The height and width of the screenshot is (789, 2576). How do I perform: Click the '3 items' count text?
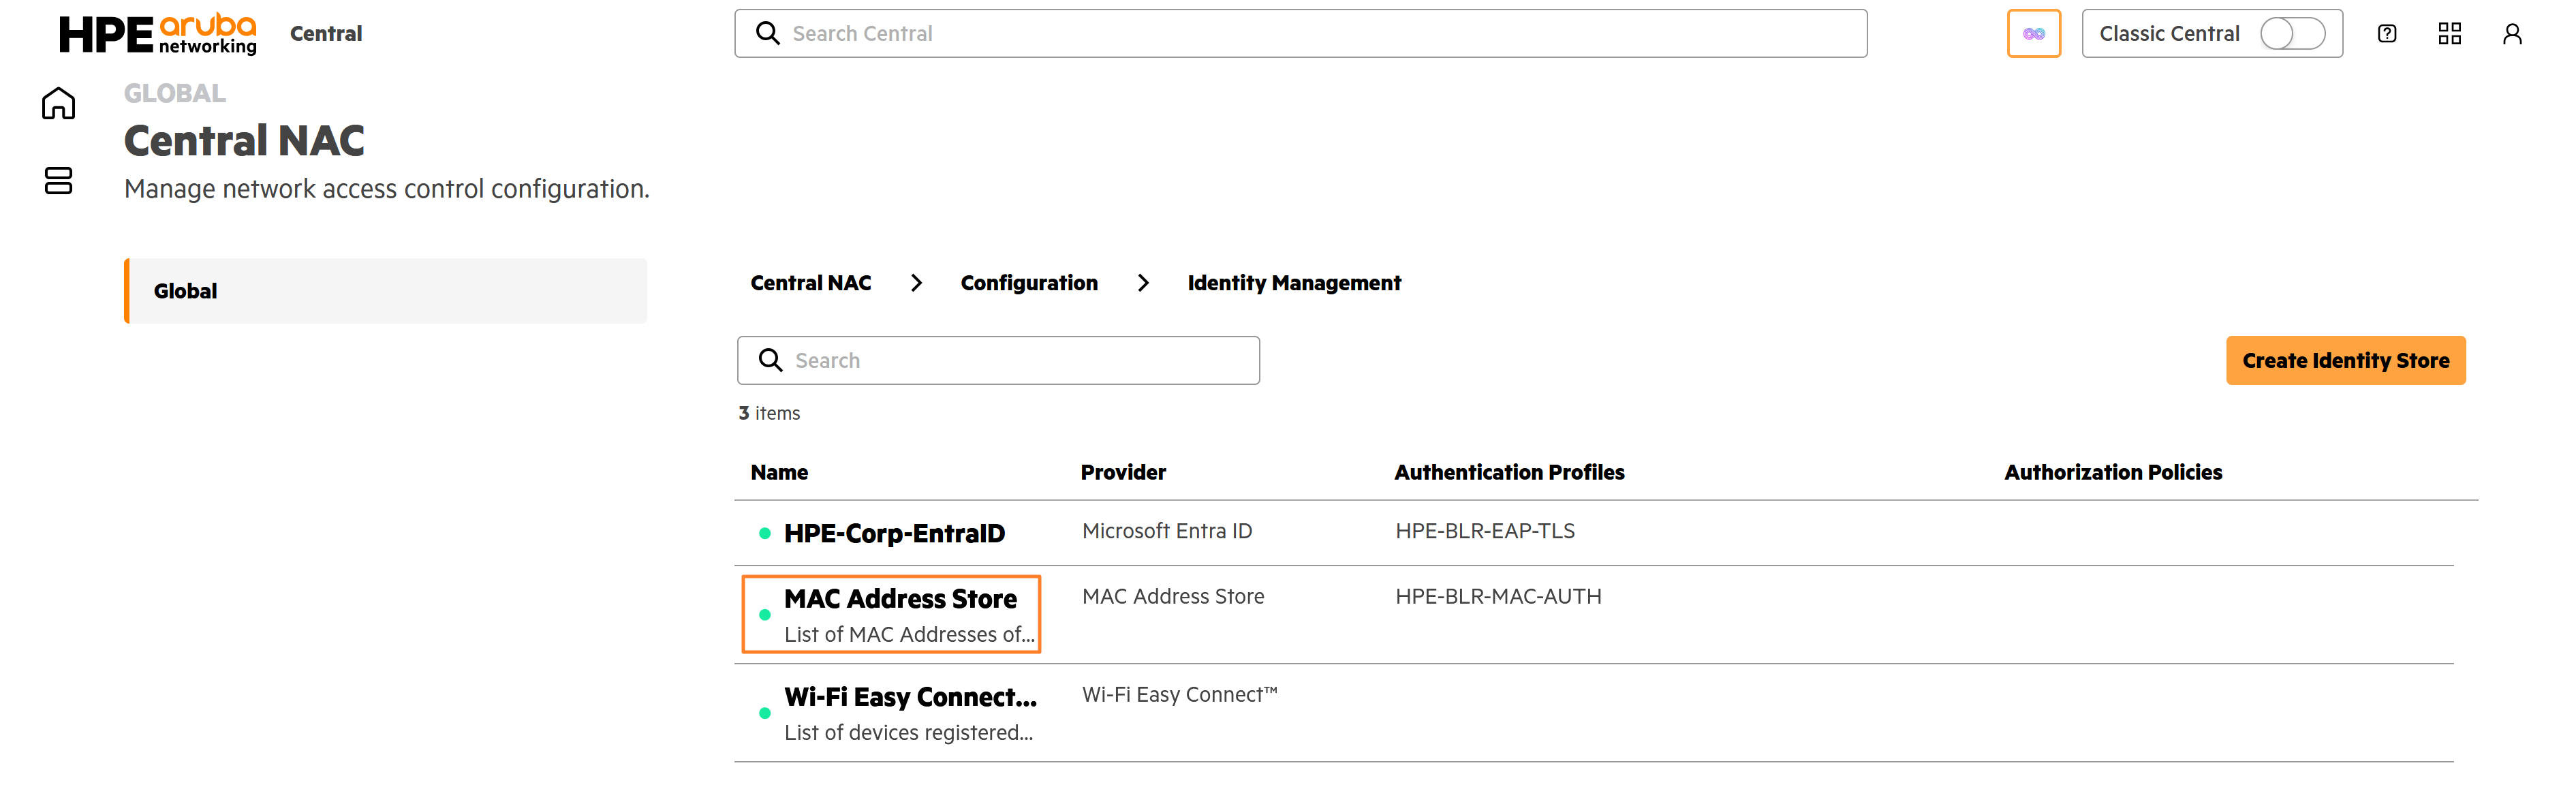point(769,413)
